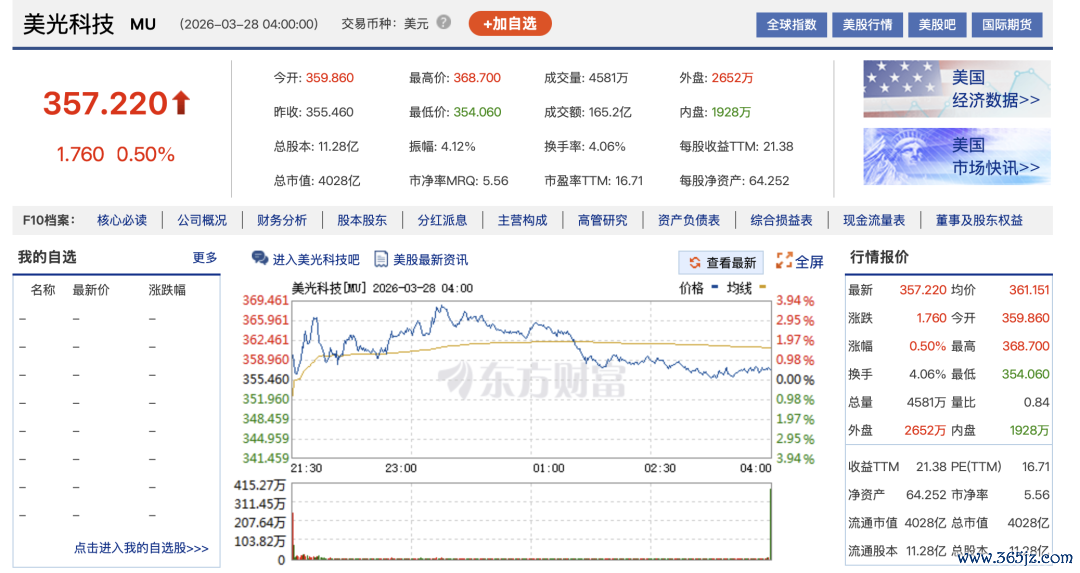The height and width of the screenshot is (573, 1080).
Task: Click the main price 357.220
Action: tap(105, 103)
